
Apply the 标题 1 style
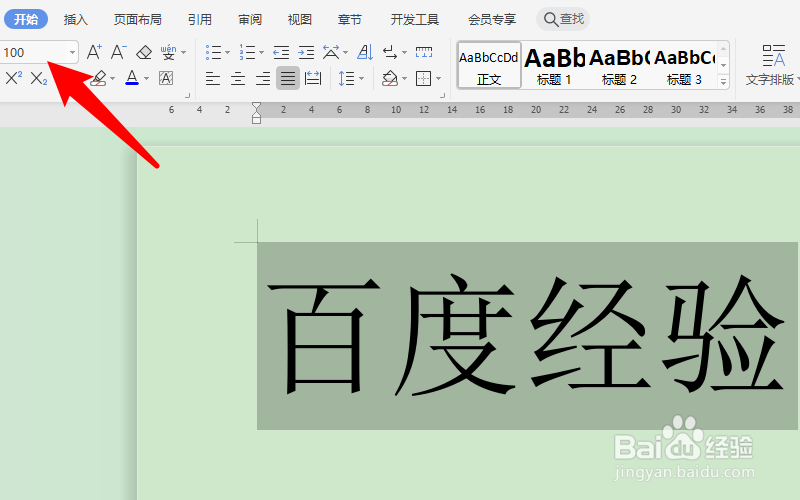554,65
